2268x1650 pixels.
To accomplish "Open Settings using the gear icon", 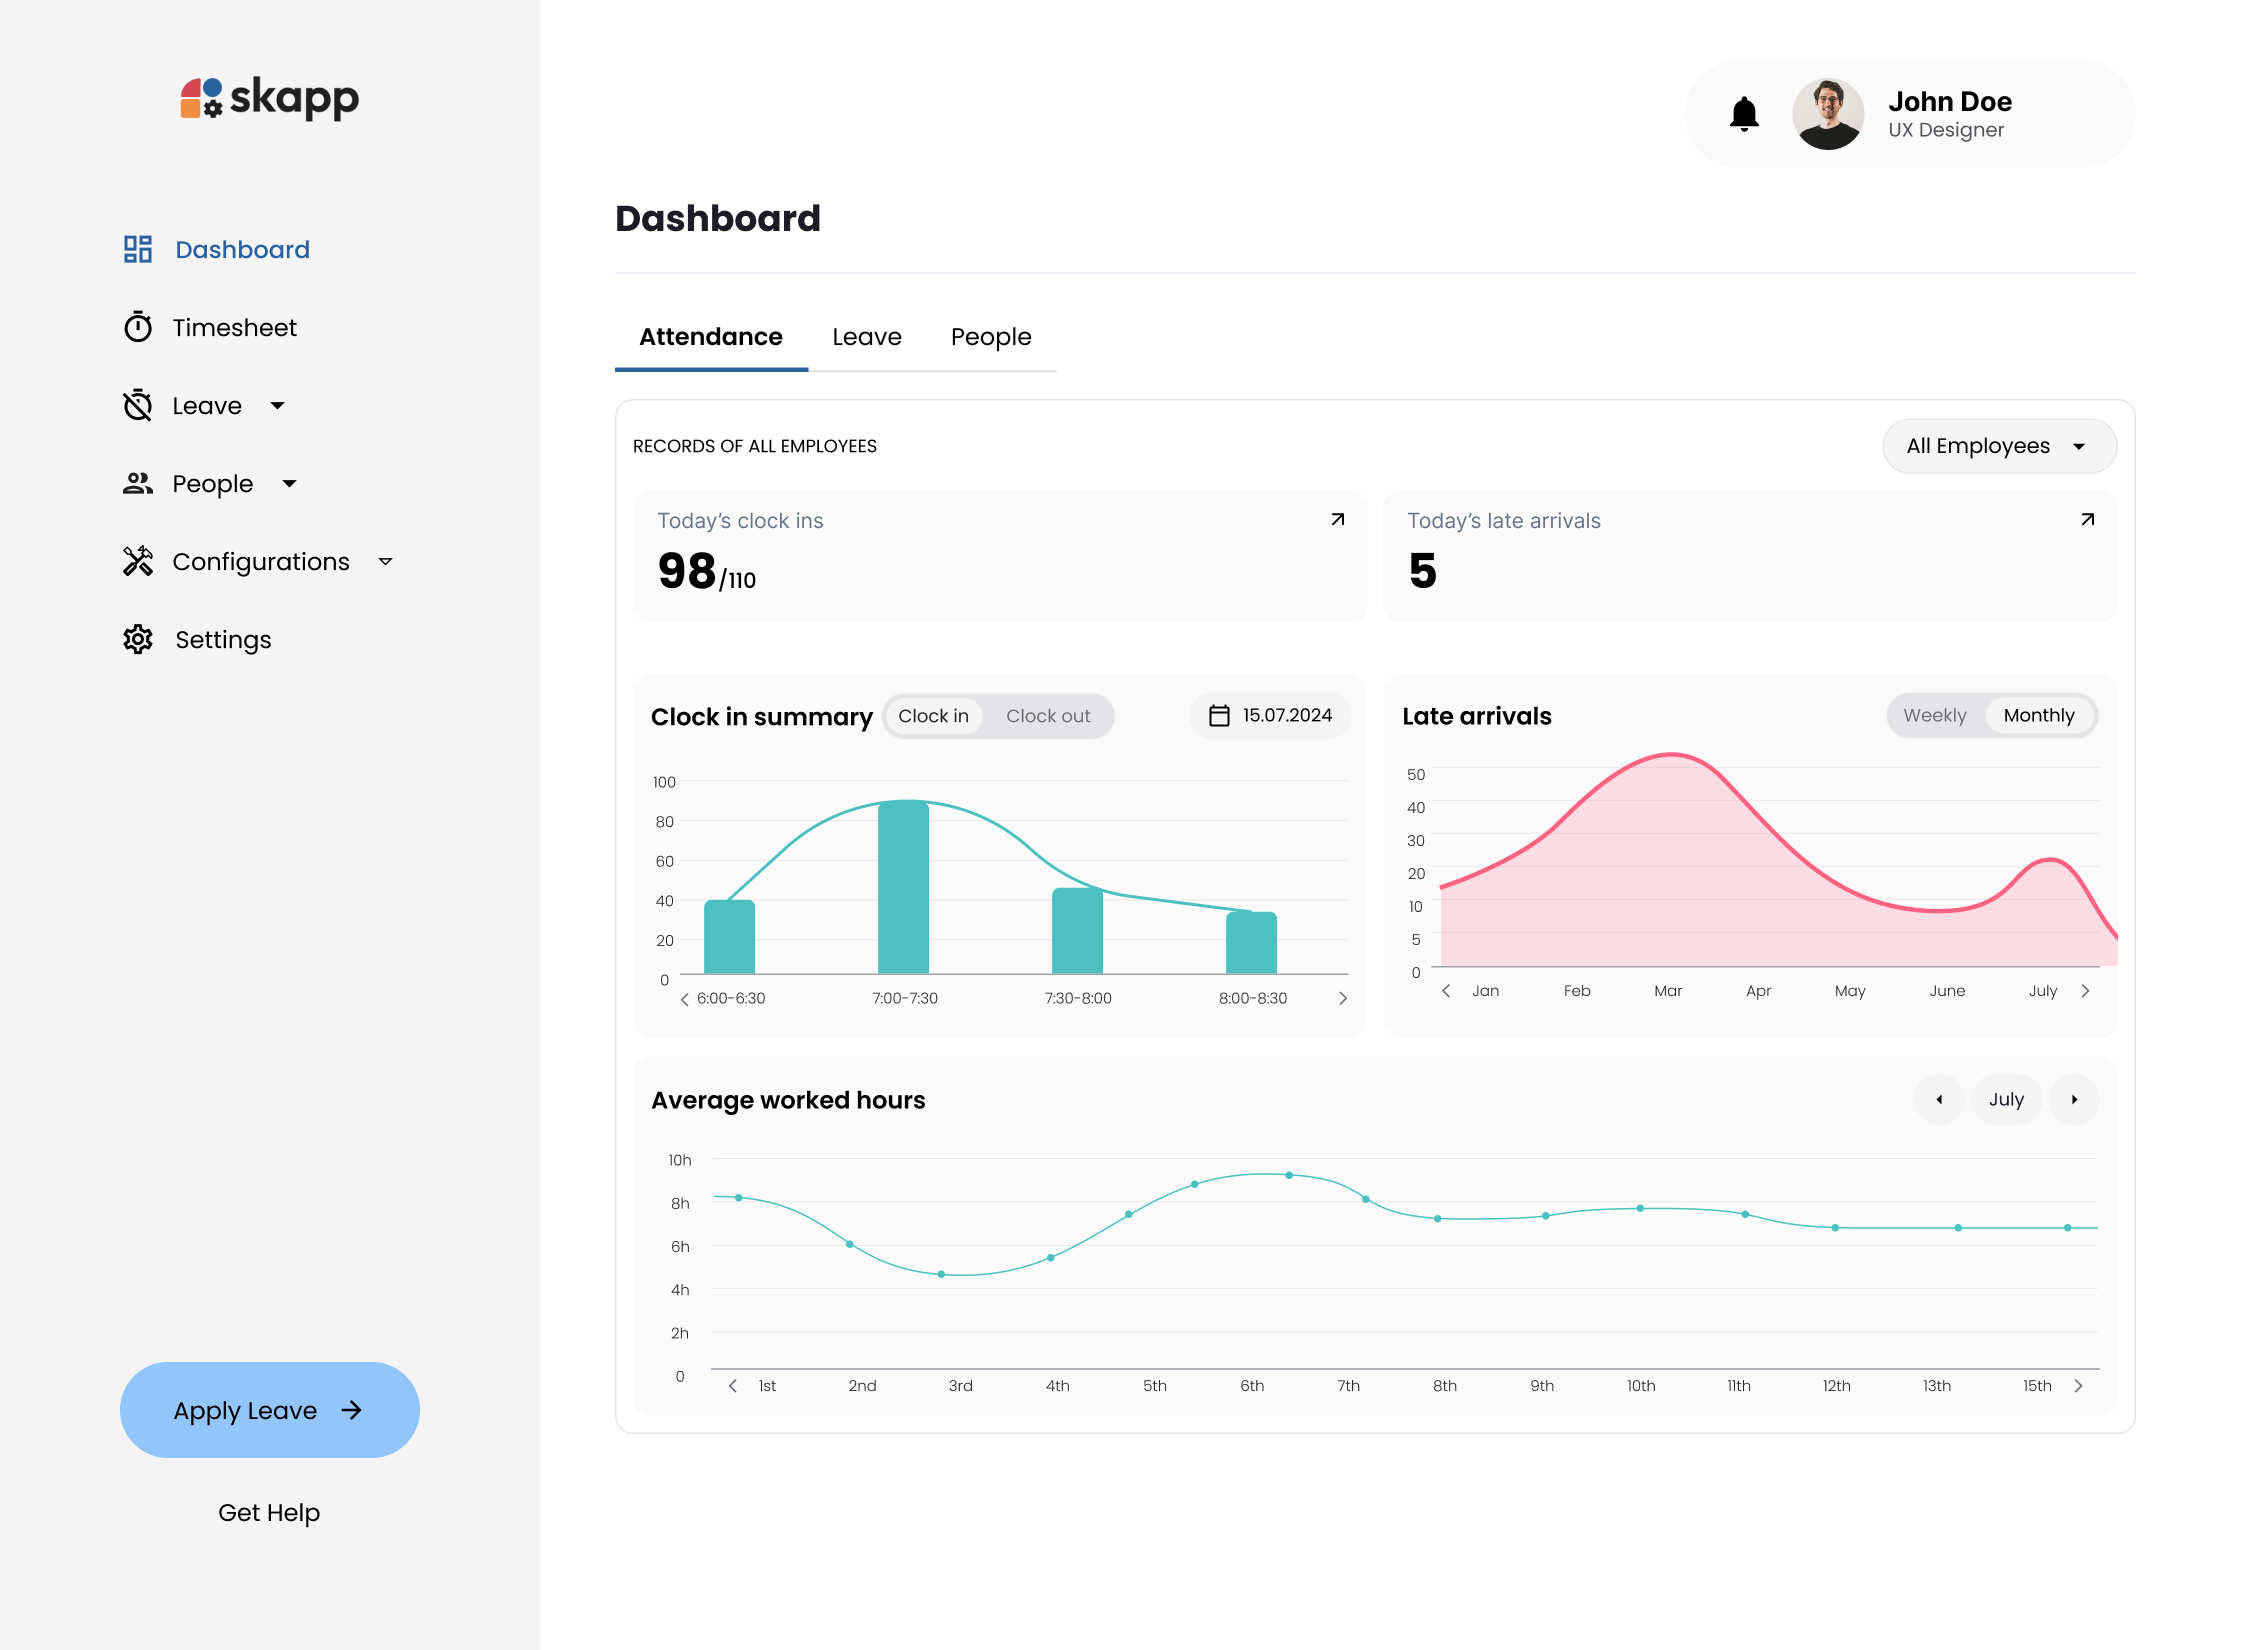I will click(x=138, y=639).
